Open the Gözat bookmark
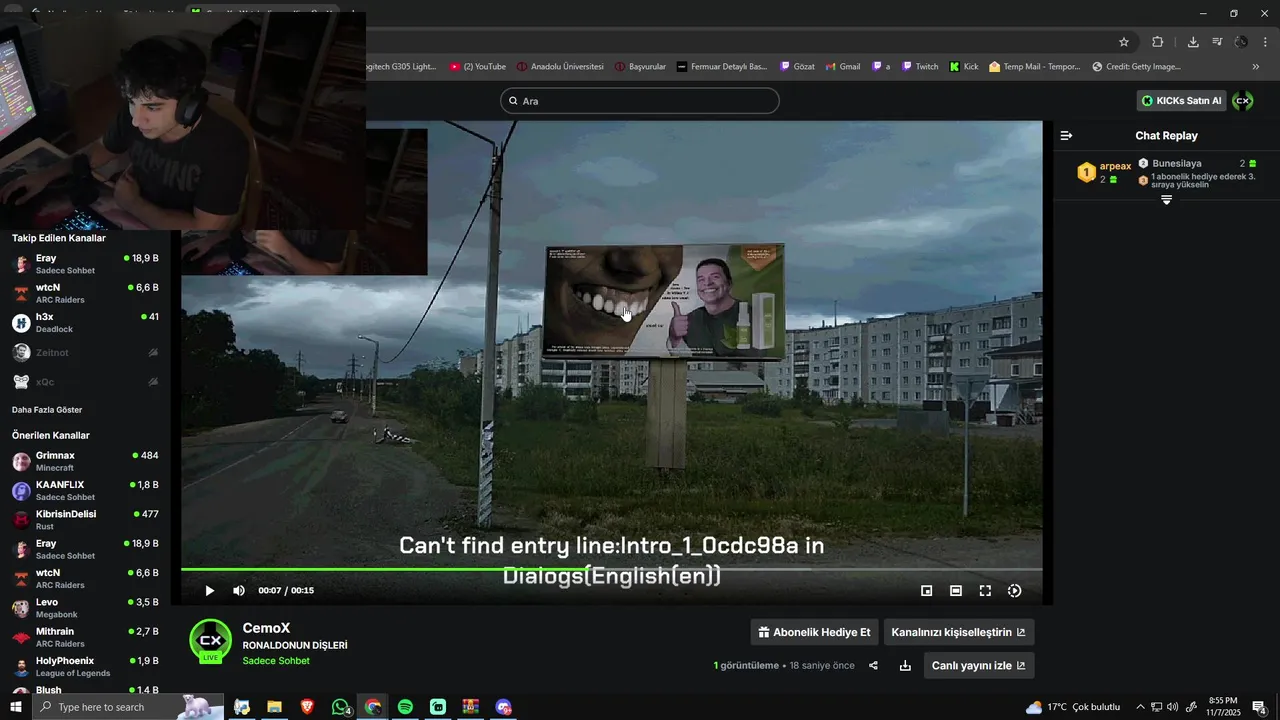Viewport: 1280px width, 720px height. [x=797, y=67]
